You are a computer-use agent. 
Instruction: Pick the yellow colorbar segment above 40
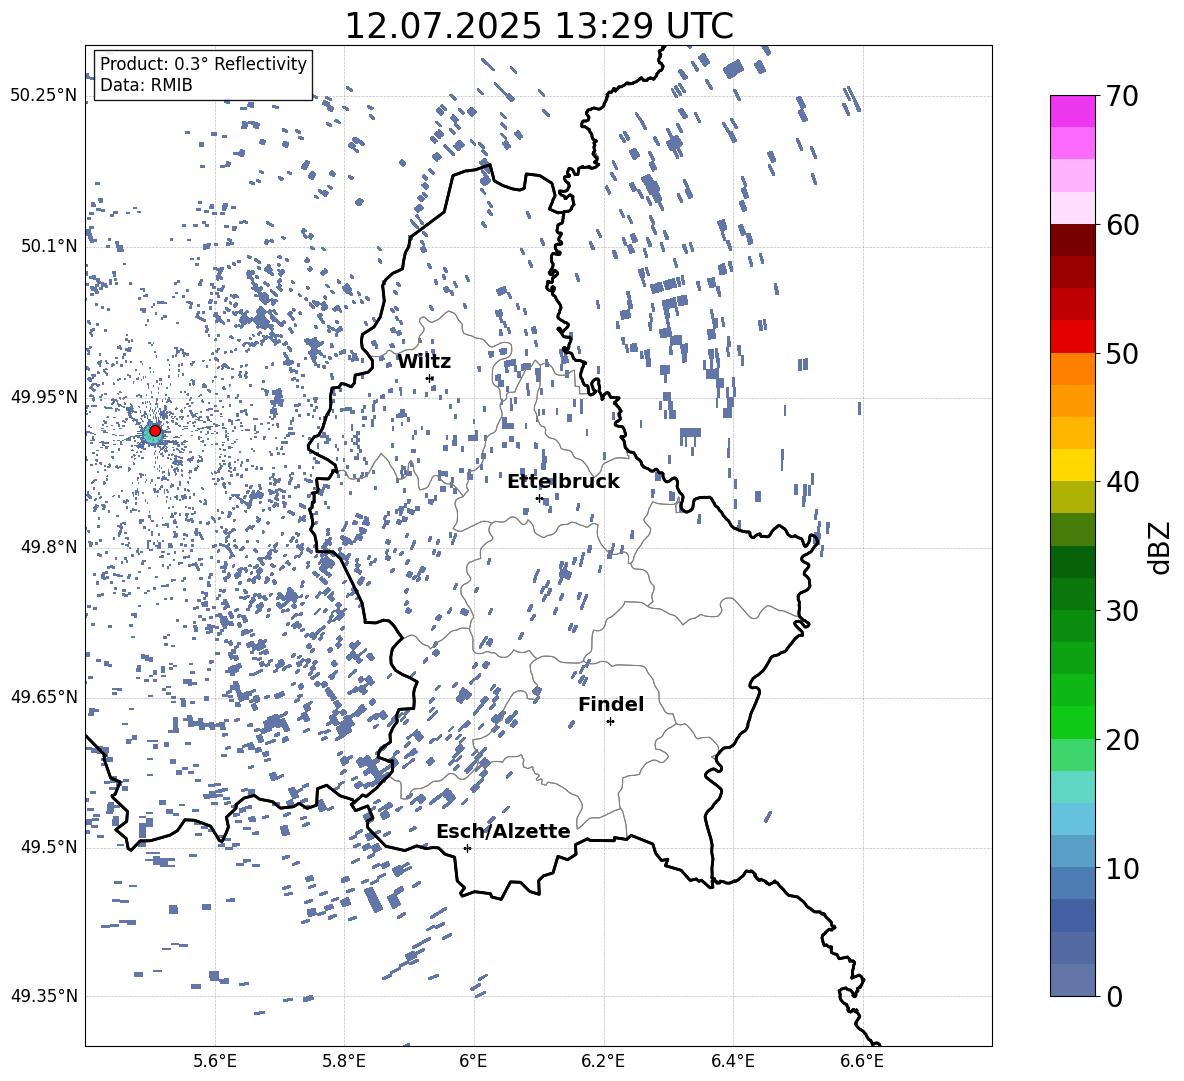[x=1072, y=465]
